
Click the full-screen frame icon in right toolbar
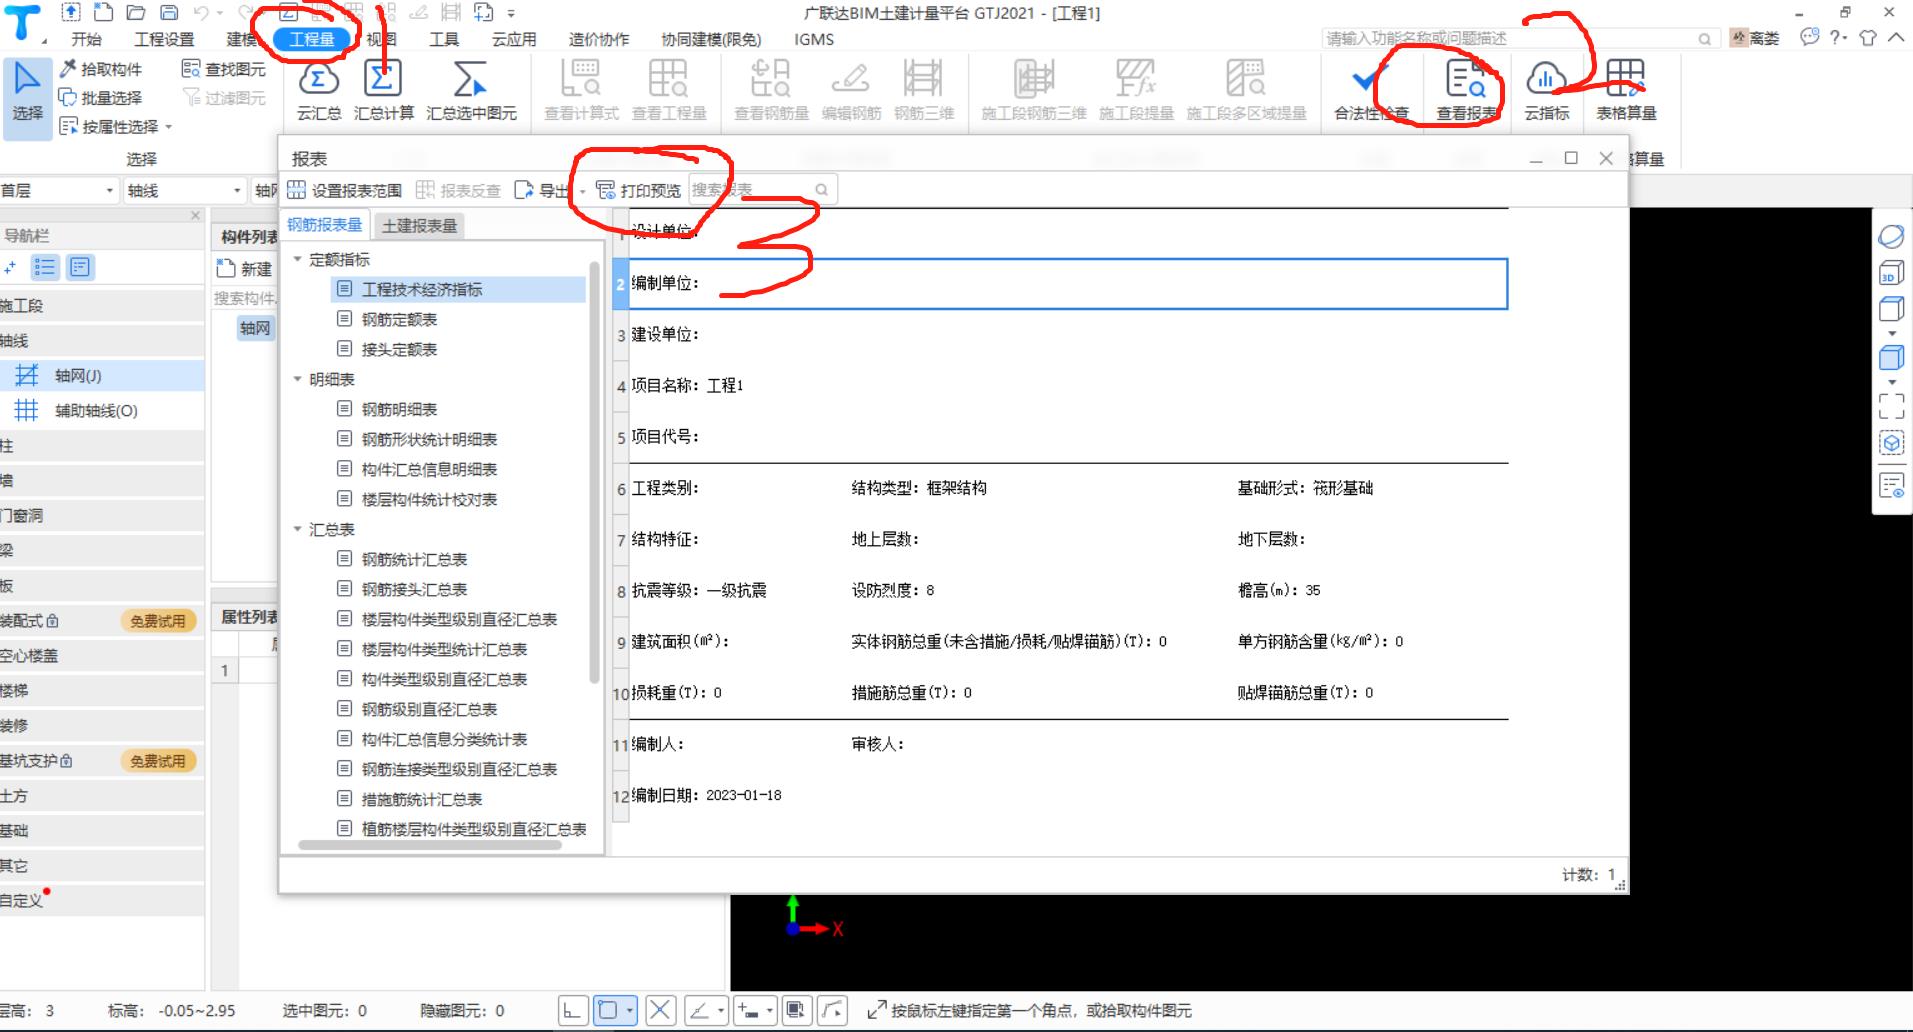coord(1891,405)
